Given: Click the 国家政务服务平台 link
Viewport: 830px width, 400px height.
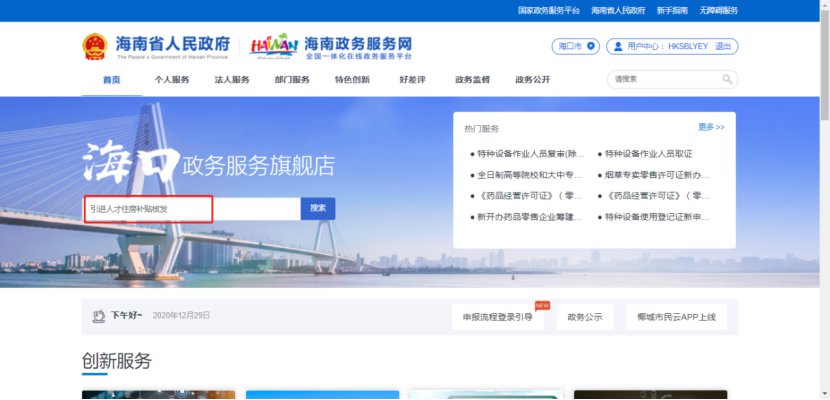Looking at the screenshot, I should click(x=548, y=11).
